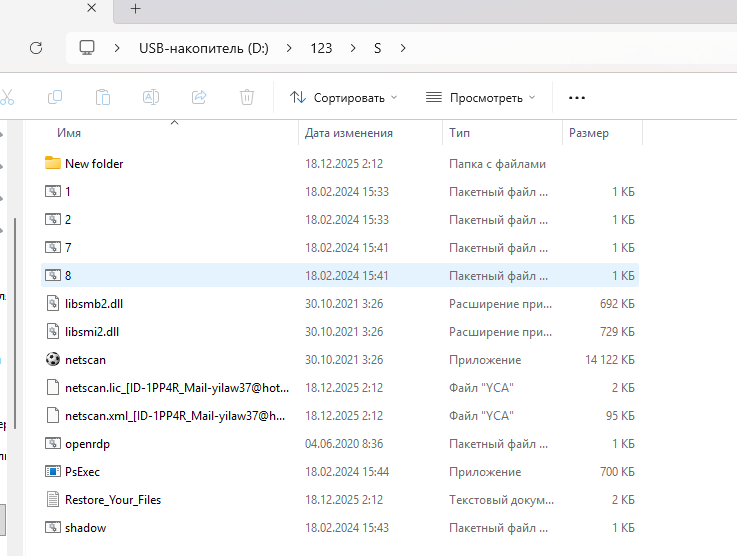Image resolution: width=737 pixels, height=556 pixels.
Task: Select the netscan soccer ball application icon
Action: tap(53, 359)
